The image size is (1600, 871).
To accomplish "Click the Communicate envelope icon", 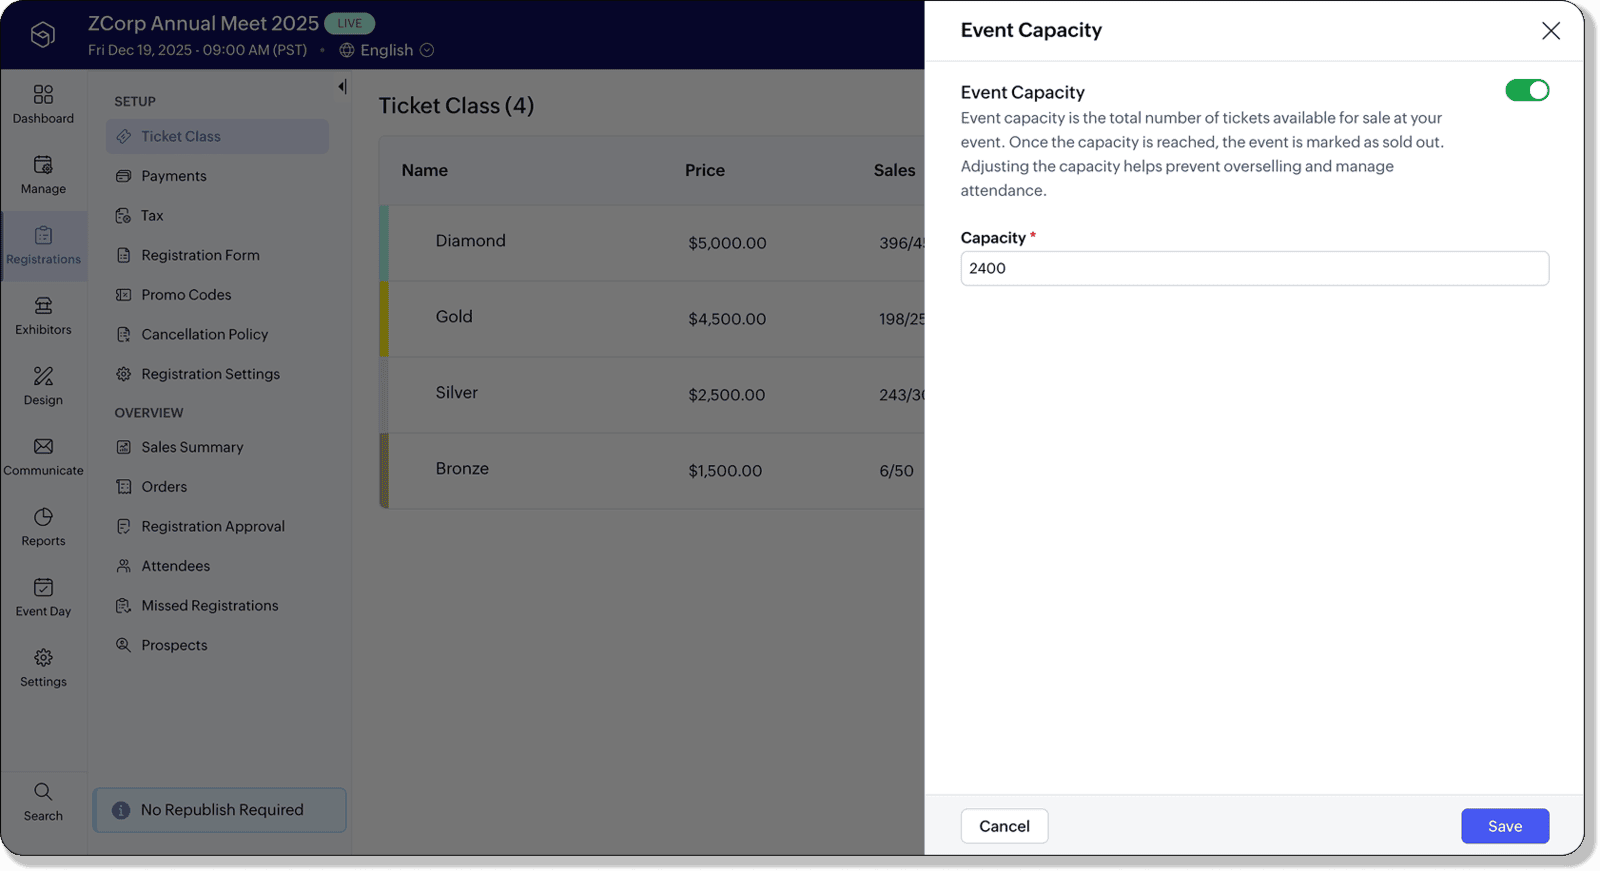I will coord(43,447).
